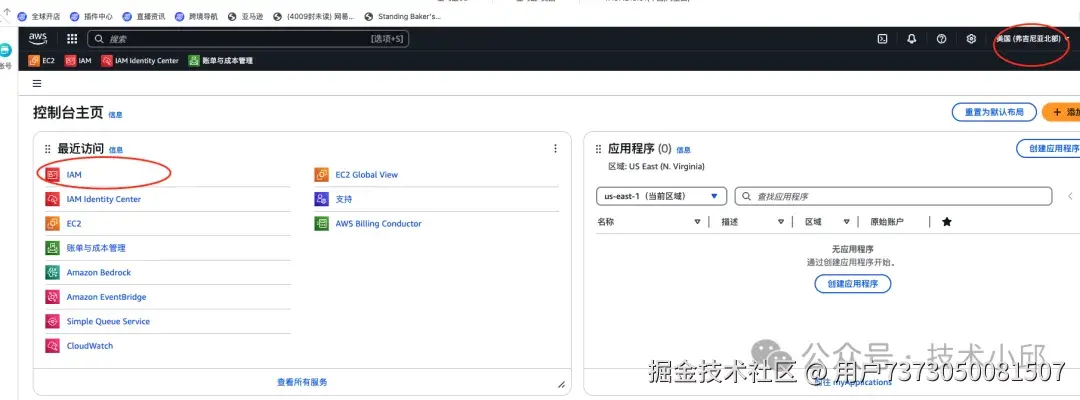
Task: Open the help question mark menu
Action: point(942,39)
